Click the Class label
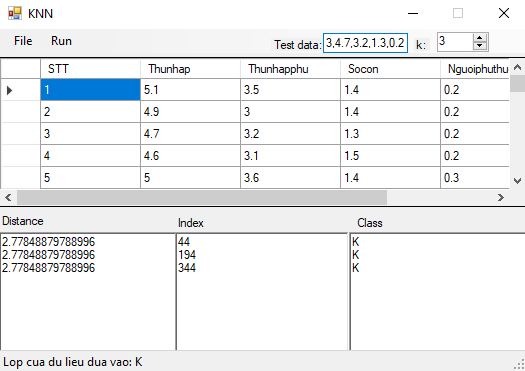 (x=370, y=223)
